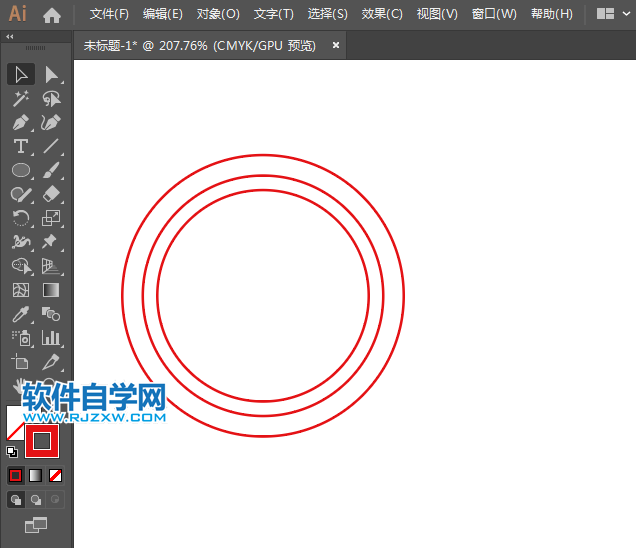Open the 效果(C) menu
Image resolution: width=636 pixels, height=548 pixels.
[382, 14]
